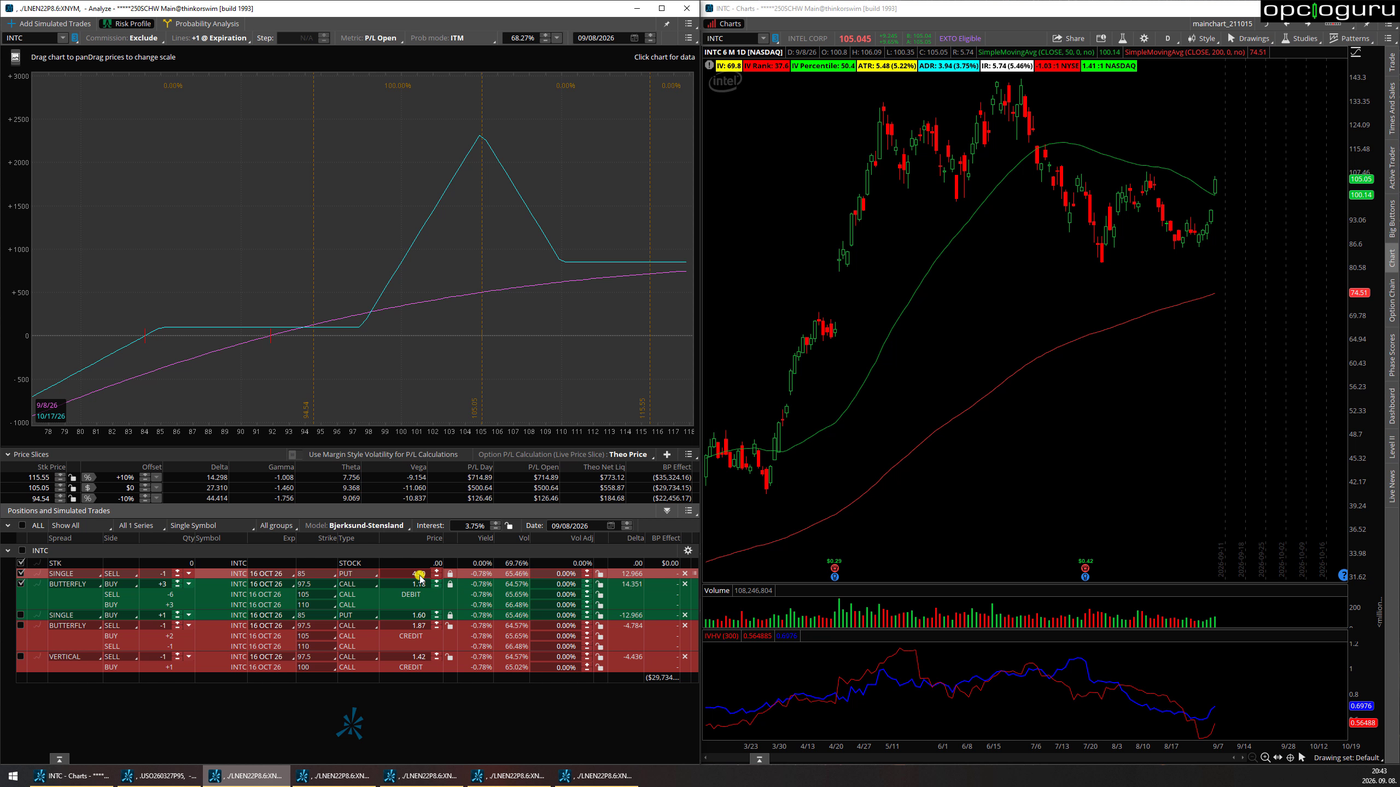Collapse the INTC positions group
Screen dimensions: 1400x787
click(x=8, y=550)
